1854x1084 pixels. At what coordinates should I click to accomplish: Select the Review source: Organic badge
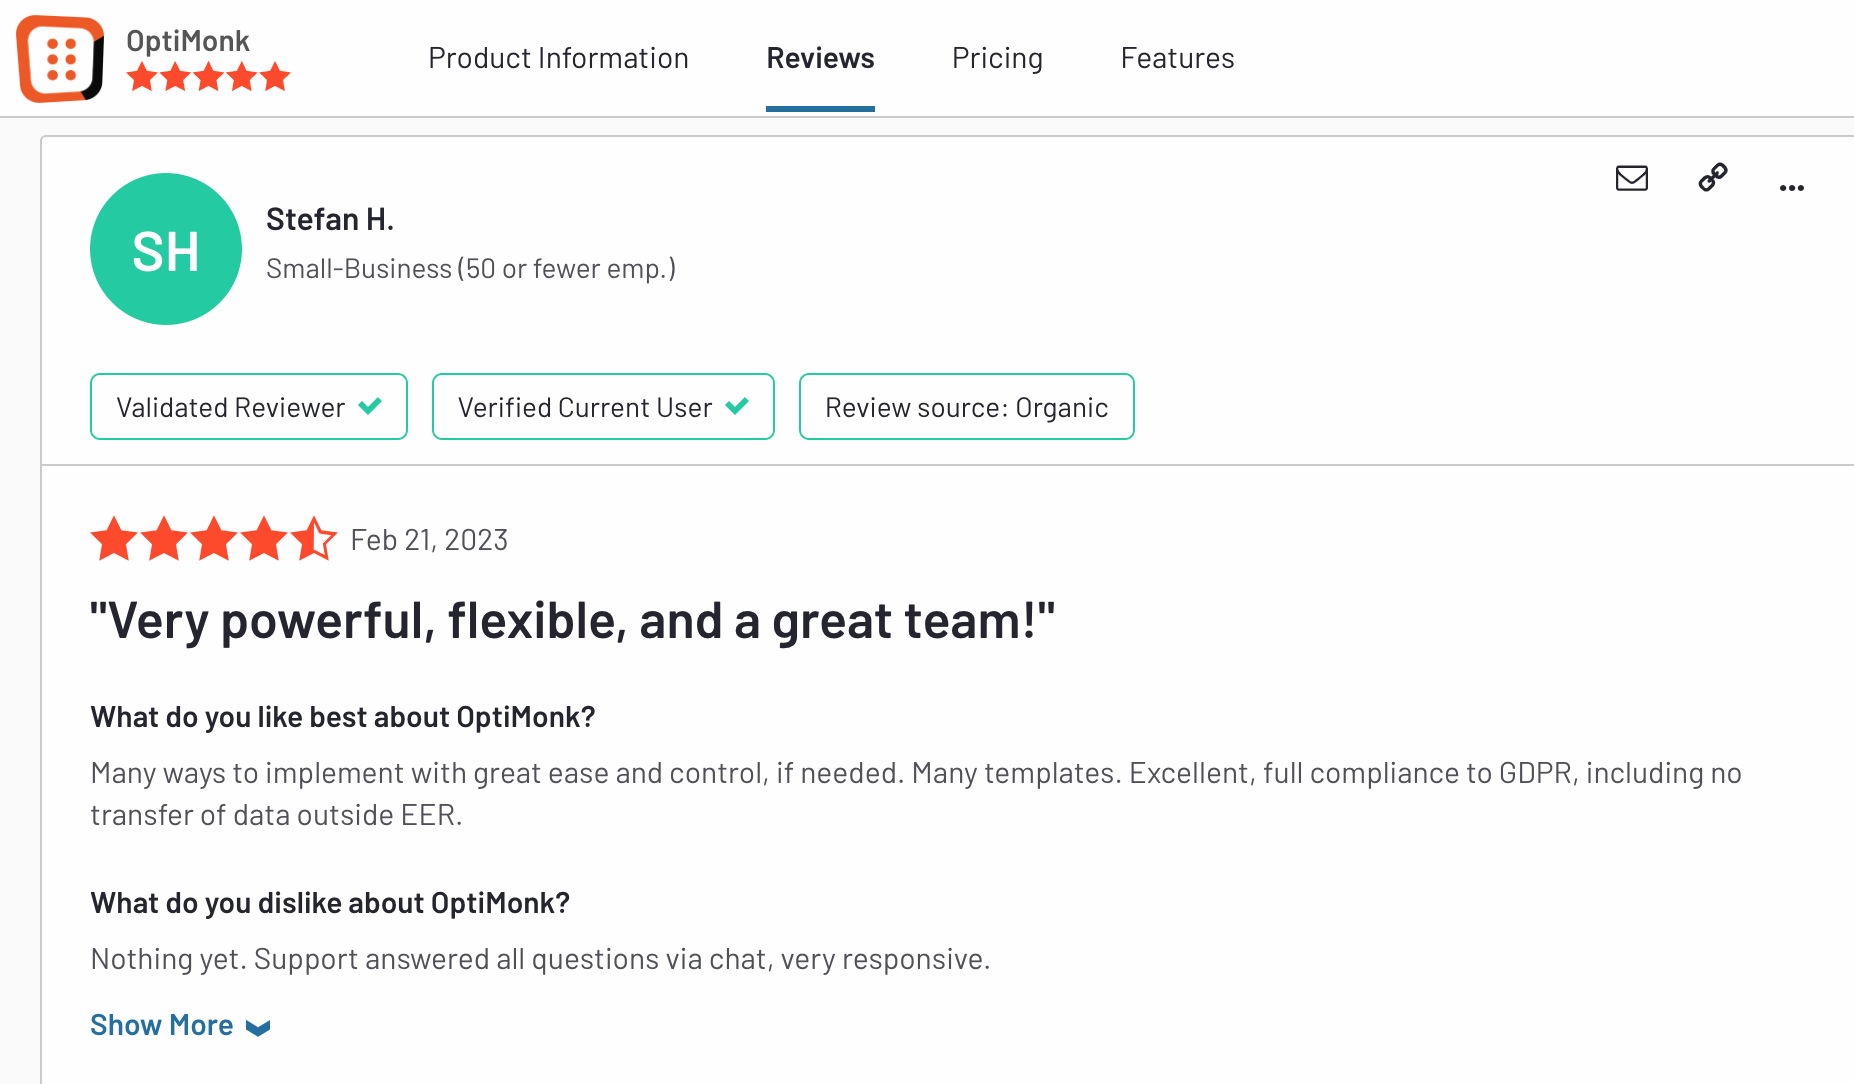(x=966, y=406)
